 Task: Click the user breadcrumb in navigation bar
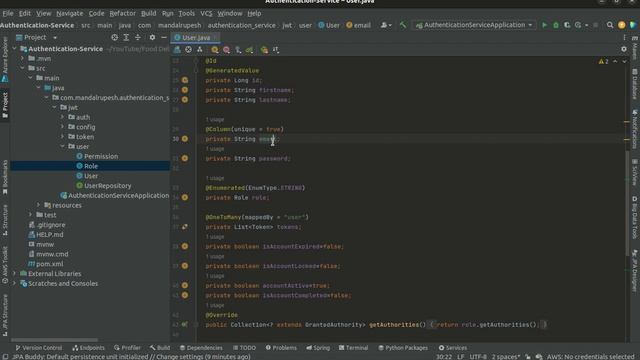click(305, 25)
